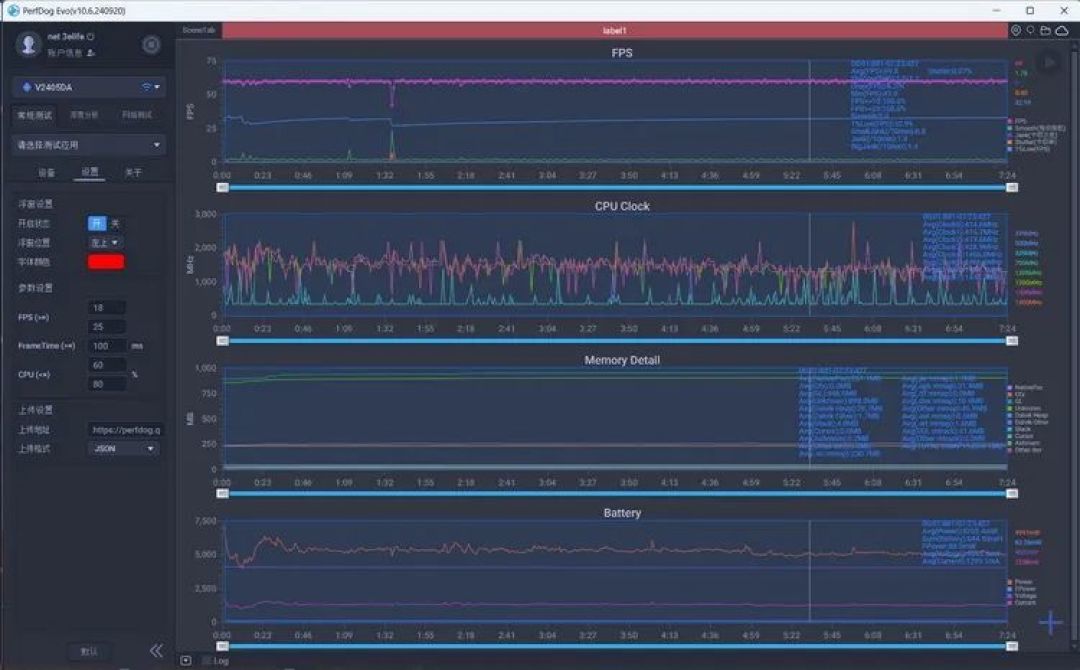Screen dimensions: 1080x670
Task: Click the user avatar icon
Action: pos(28,44)
